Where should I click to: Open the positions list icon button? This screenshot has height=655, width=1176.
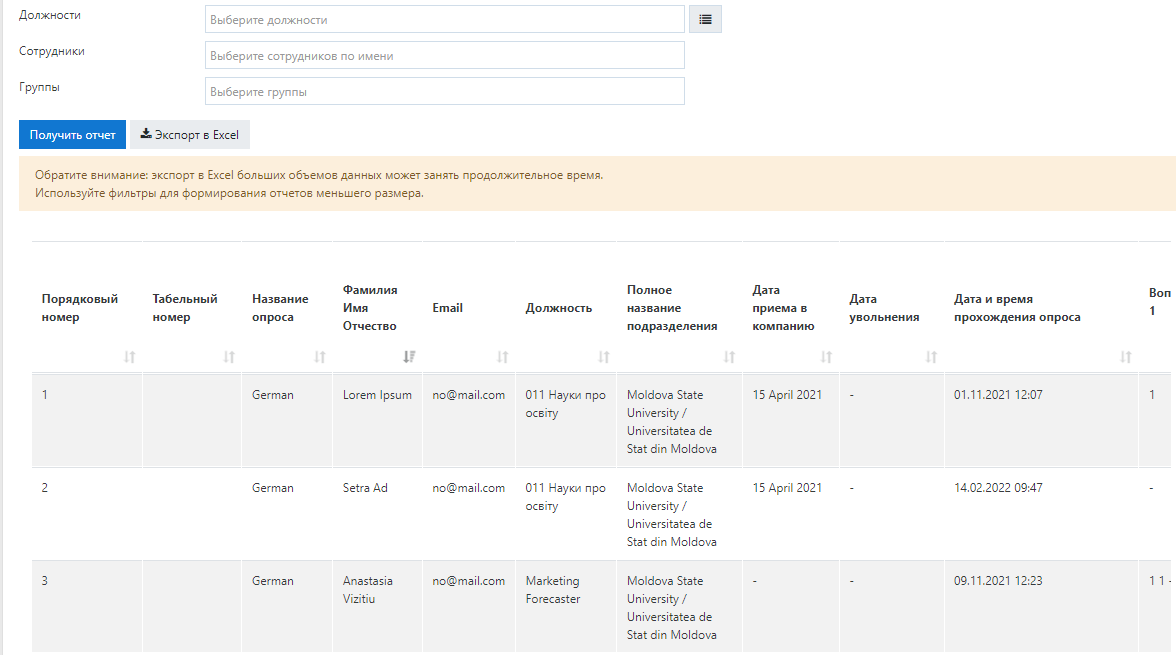tap(705, 20)
